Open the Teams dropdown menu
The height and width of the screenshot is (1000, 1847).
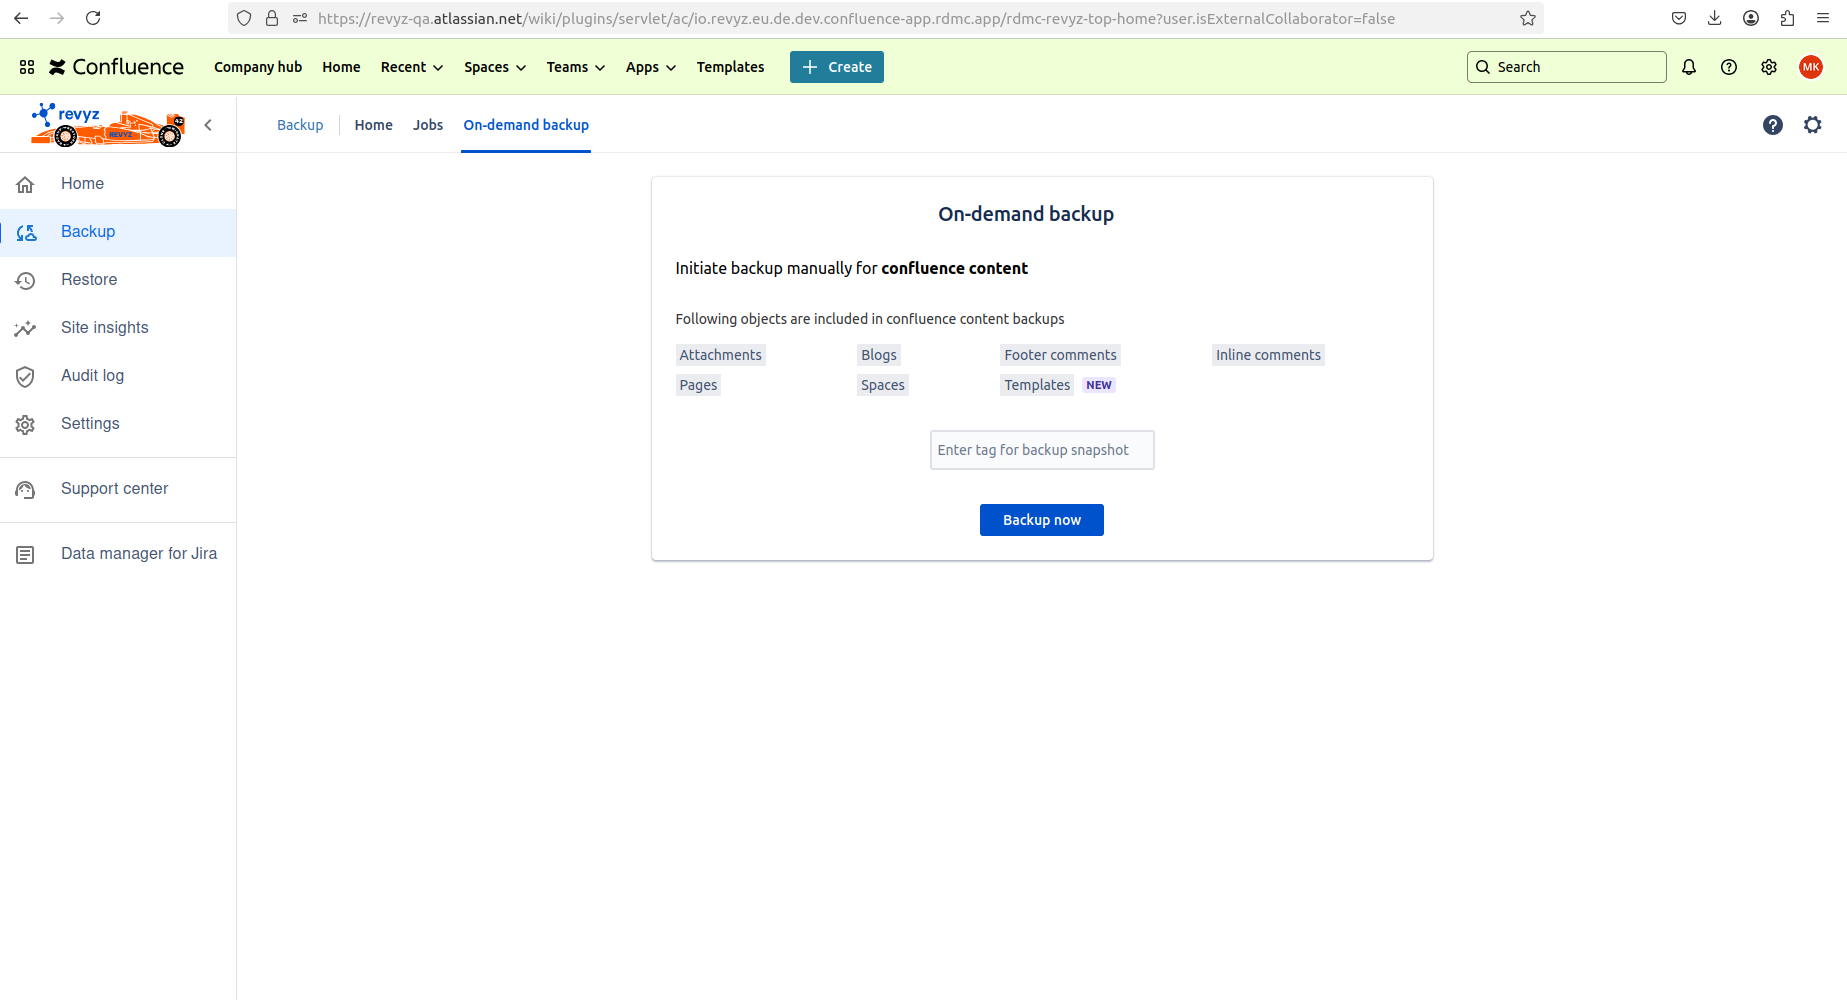[575, 67]
